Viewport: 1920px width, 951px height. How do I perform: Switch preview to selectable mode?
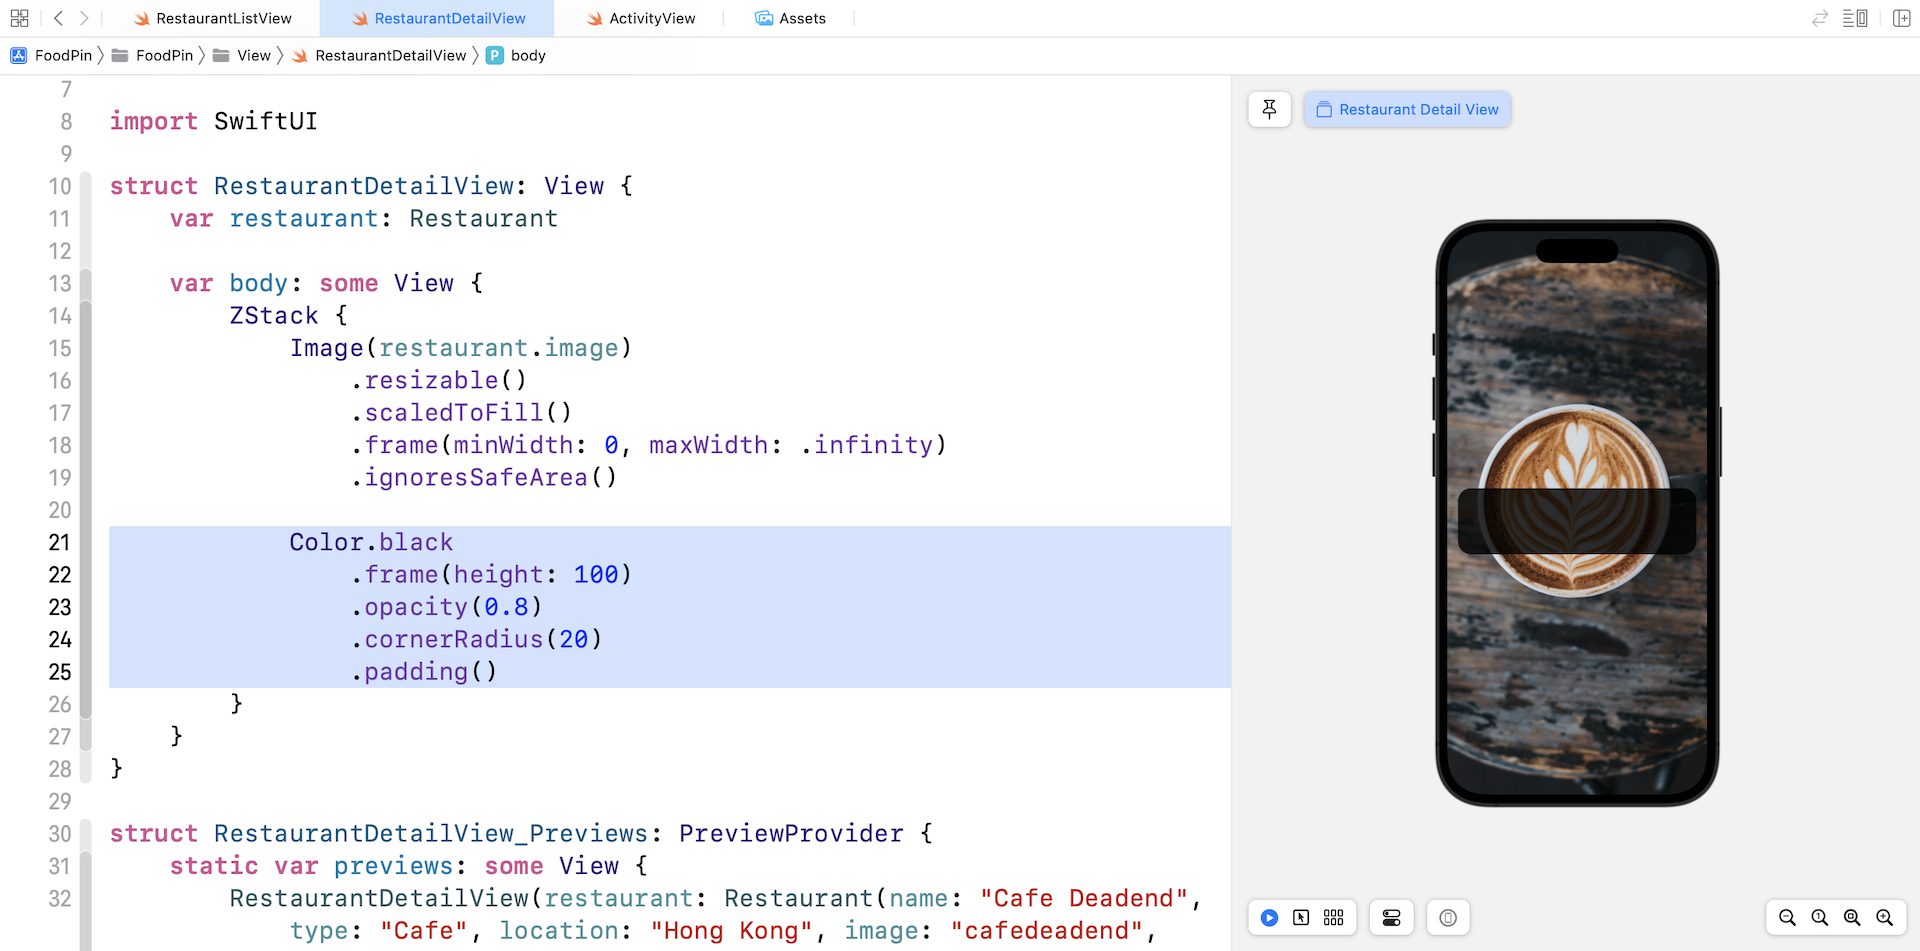click(x=1301, y=917)
